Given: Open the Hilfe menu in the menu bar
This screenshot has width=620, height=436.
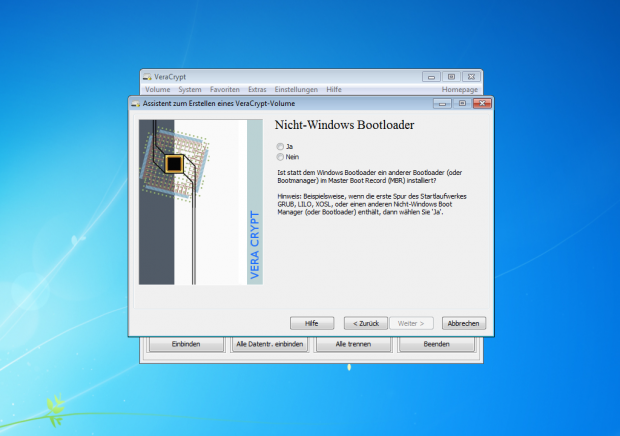Looking at the screenshot, I should (x=334, y=90).
